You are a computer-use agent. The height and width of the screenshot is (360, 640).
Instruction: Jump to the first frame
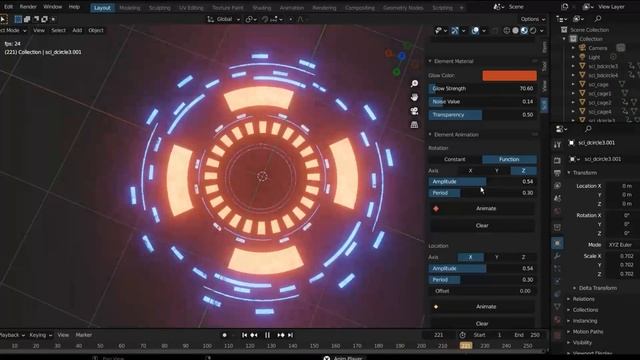[244, 335]
